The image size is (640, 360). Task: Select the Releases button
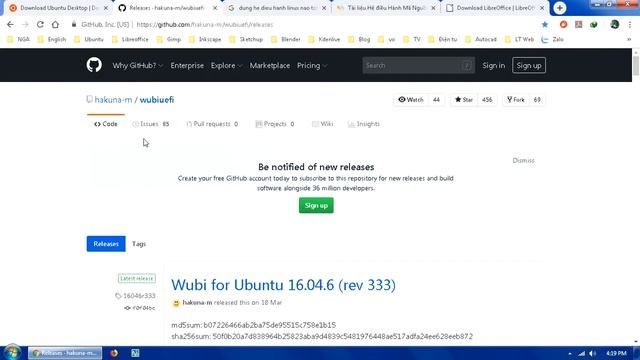(106, 244)
